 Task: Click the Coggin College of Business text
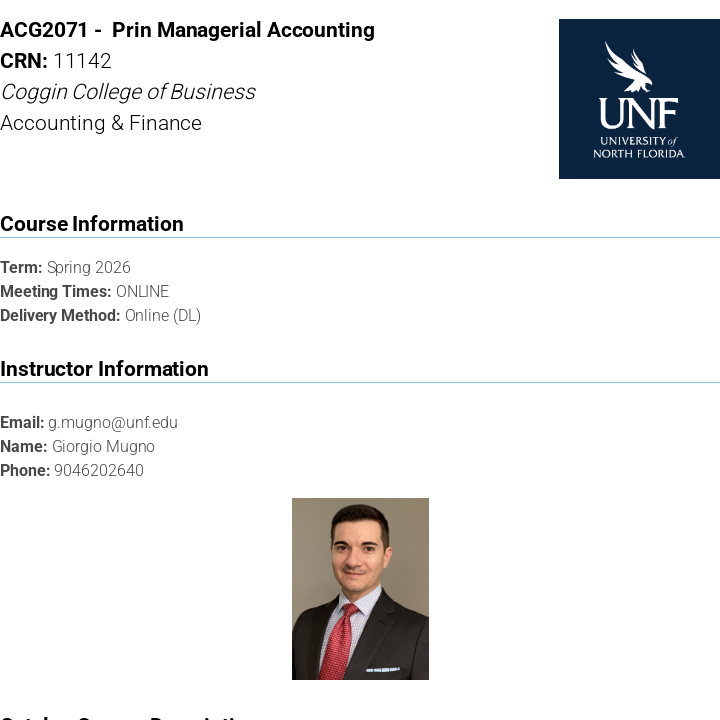click(128, 92)
